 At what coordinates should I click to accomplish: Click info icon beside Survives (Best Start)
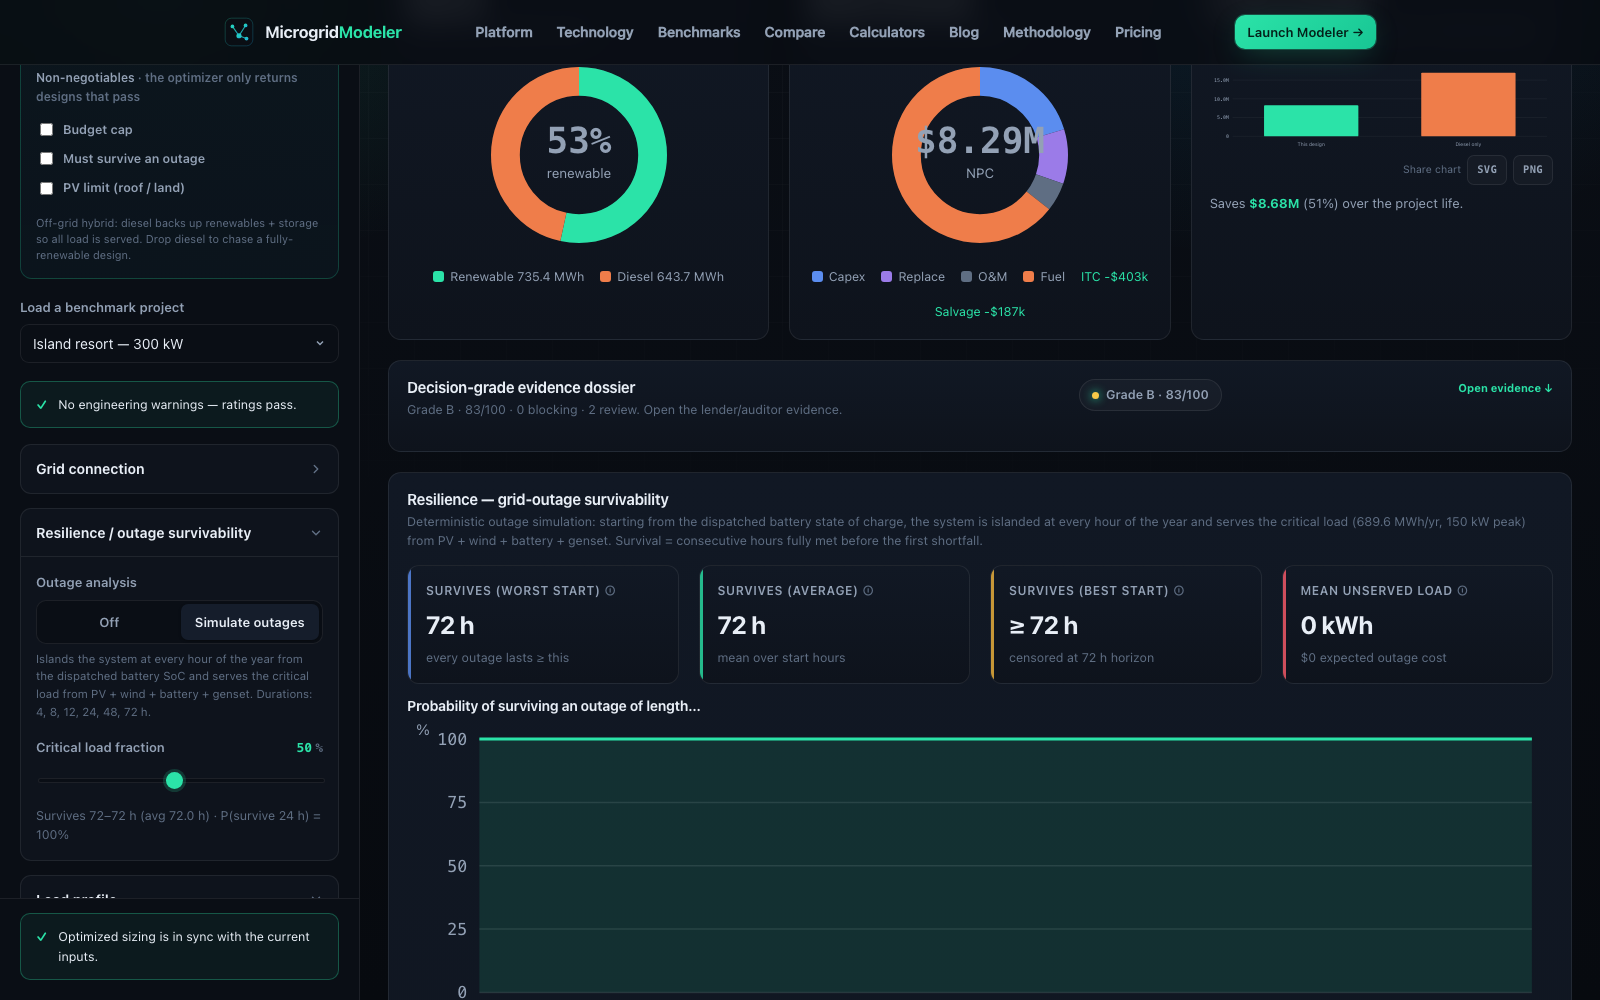pos(1179,591)
